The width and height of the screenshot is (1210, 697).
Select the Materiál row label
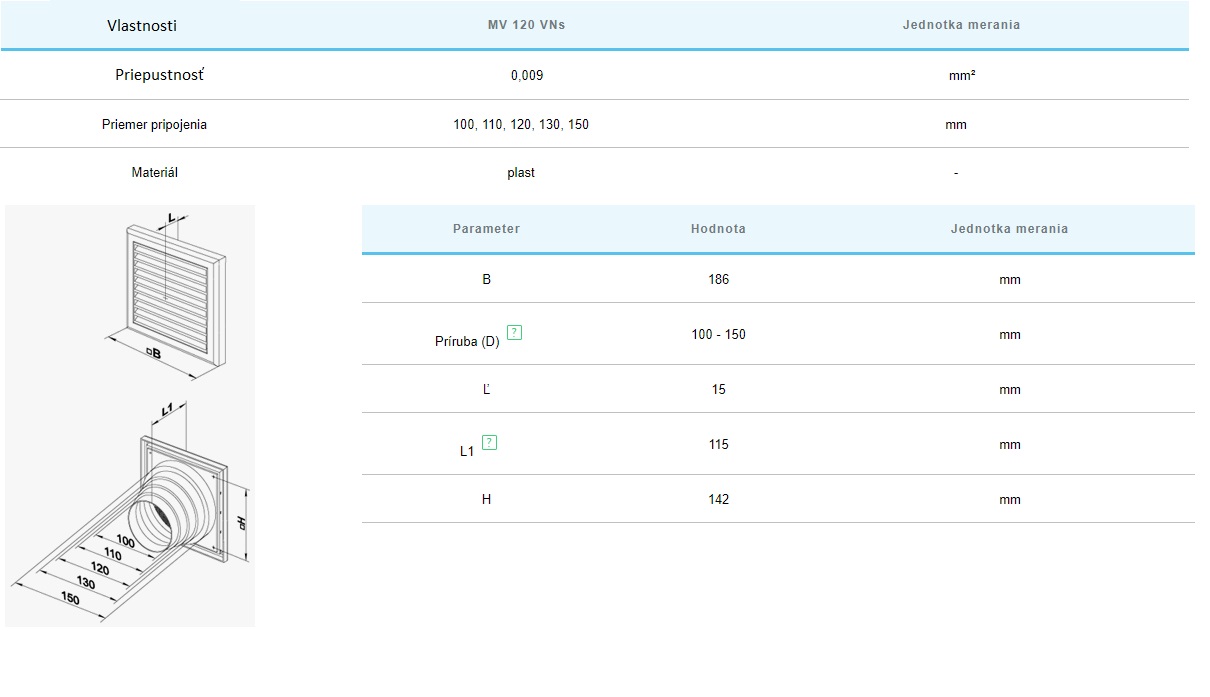[155, 173]
